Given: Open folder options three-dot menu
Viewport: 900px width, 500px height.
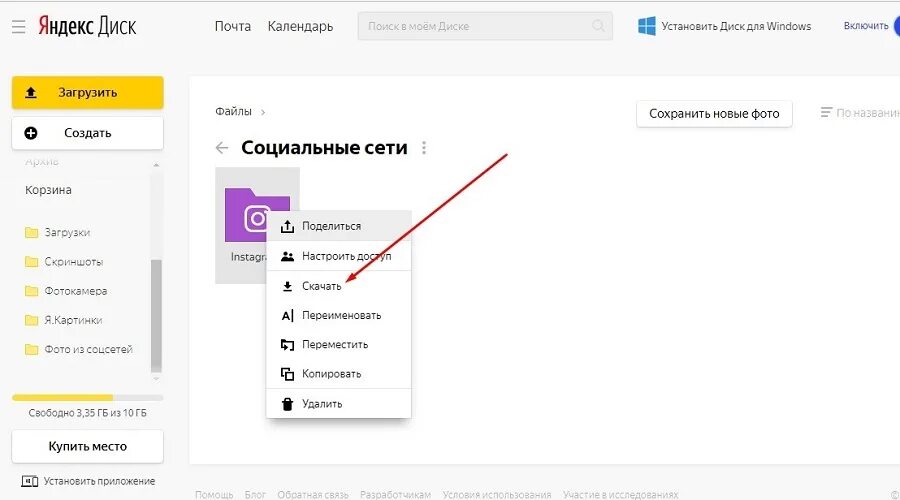Looking at the screenshot, I should [x=424, y=148].
